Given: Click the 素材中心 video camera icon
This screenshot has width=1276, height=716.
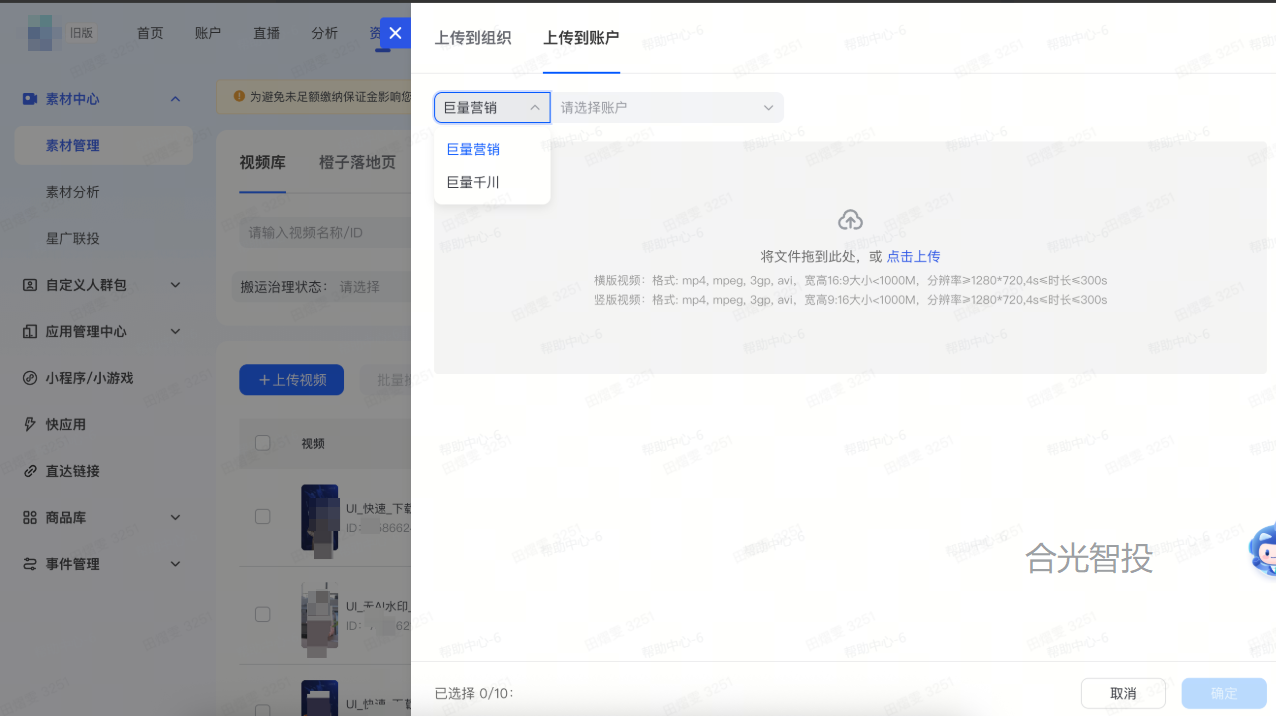Looking at the screenshot, I should point(29,99).
